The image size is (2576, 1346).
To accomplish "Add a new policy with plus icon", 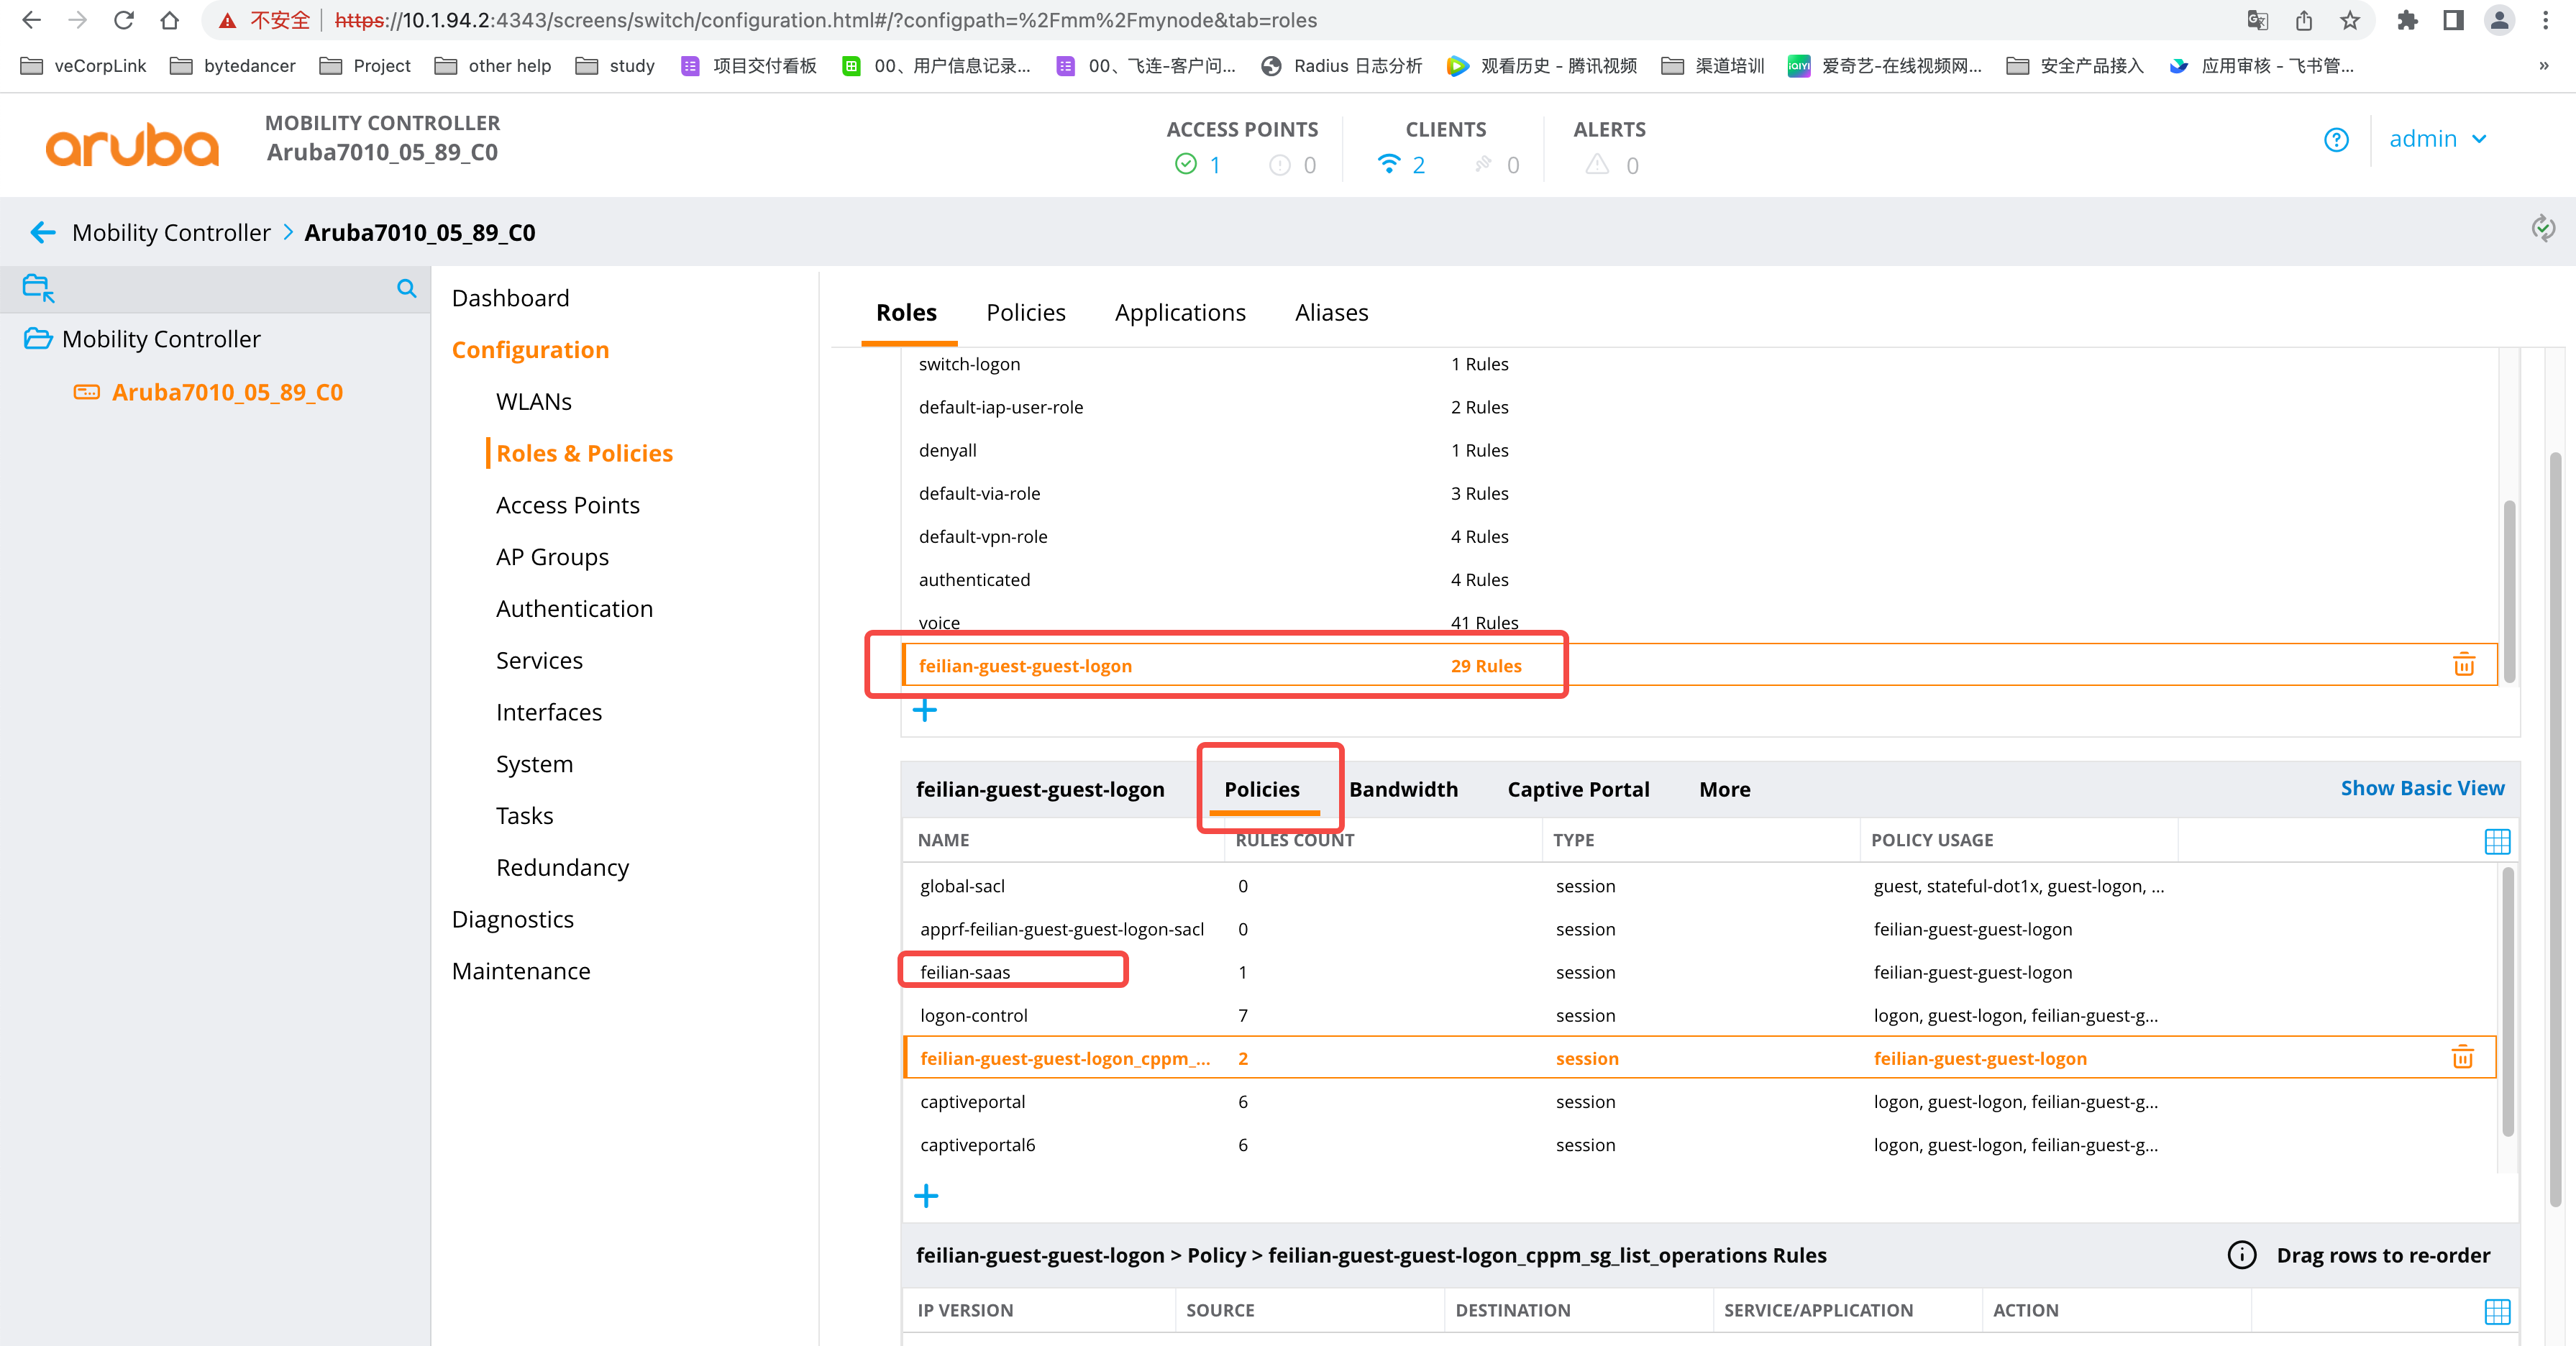I will tap(926, 1196).
